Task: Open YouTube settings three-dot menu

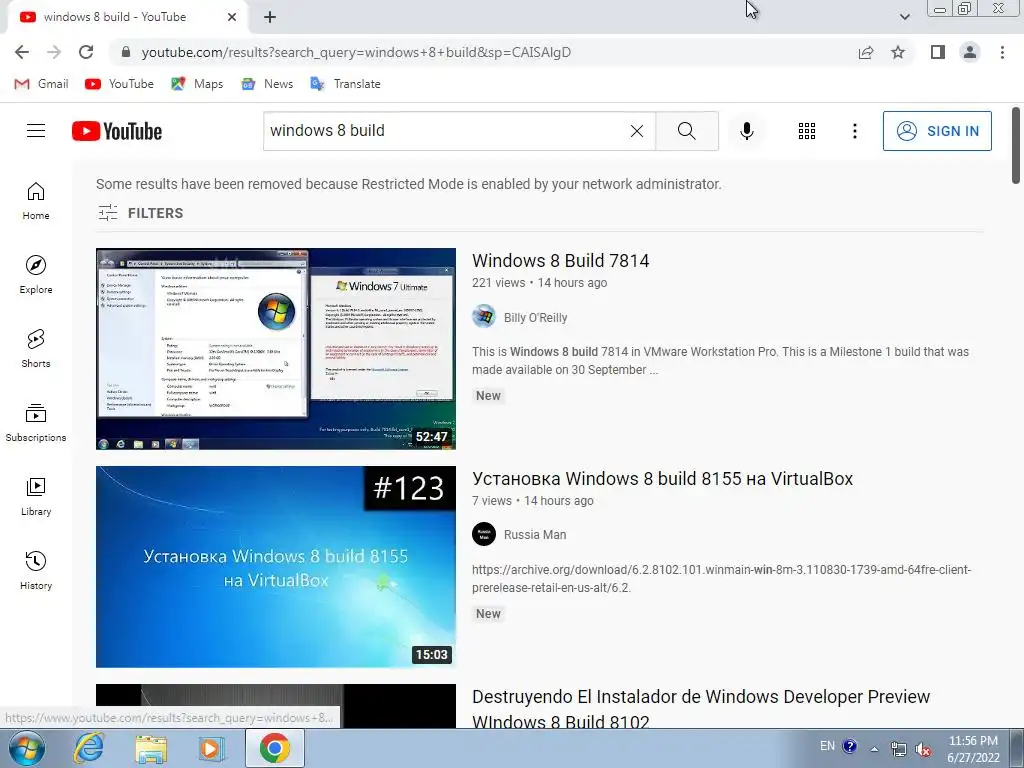Action: [854, 131]
